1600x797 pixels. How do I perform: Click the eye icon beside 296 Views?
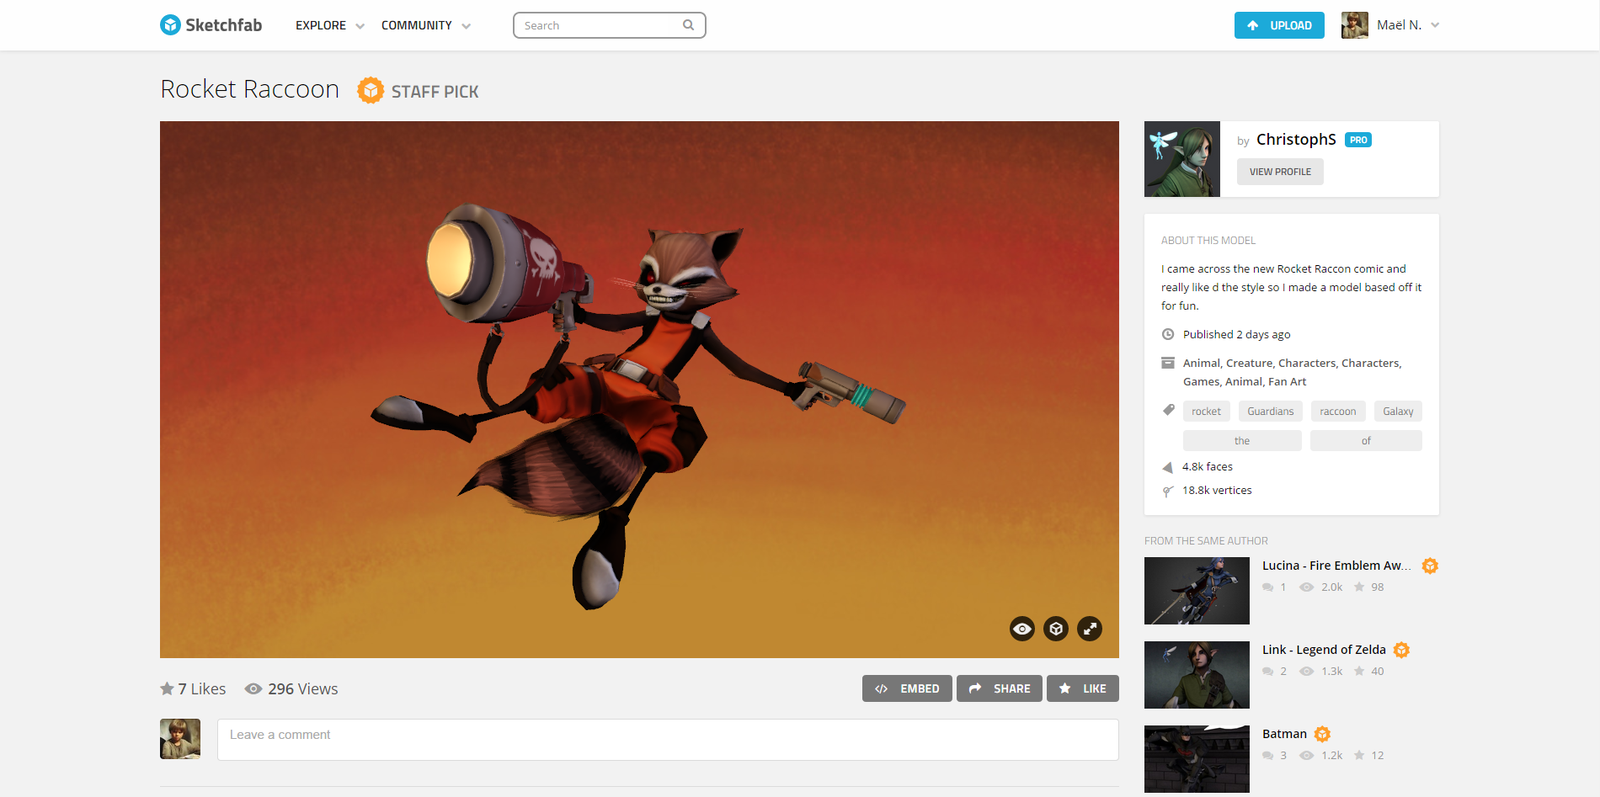pyautogui.click(x=254, y=688)
